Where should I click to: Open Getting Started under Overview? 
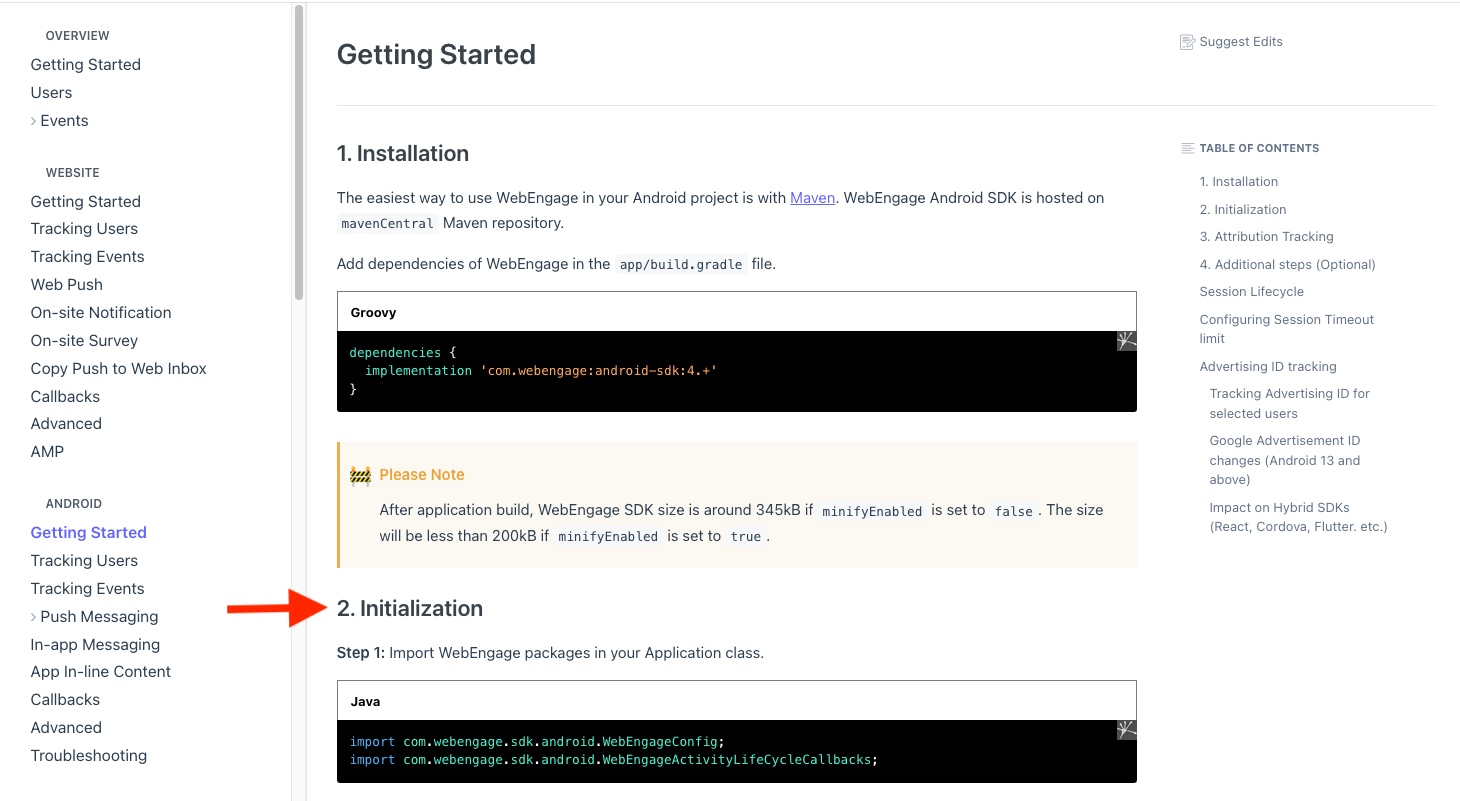click(x=86, y=65)
